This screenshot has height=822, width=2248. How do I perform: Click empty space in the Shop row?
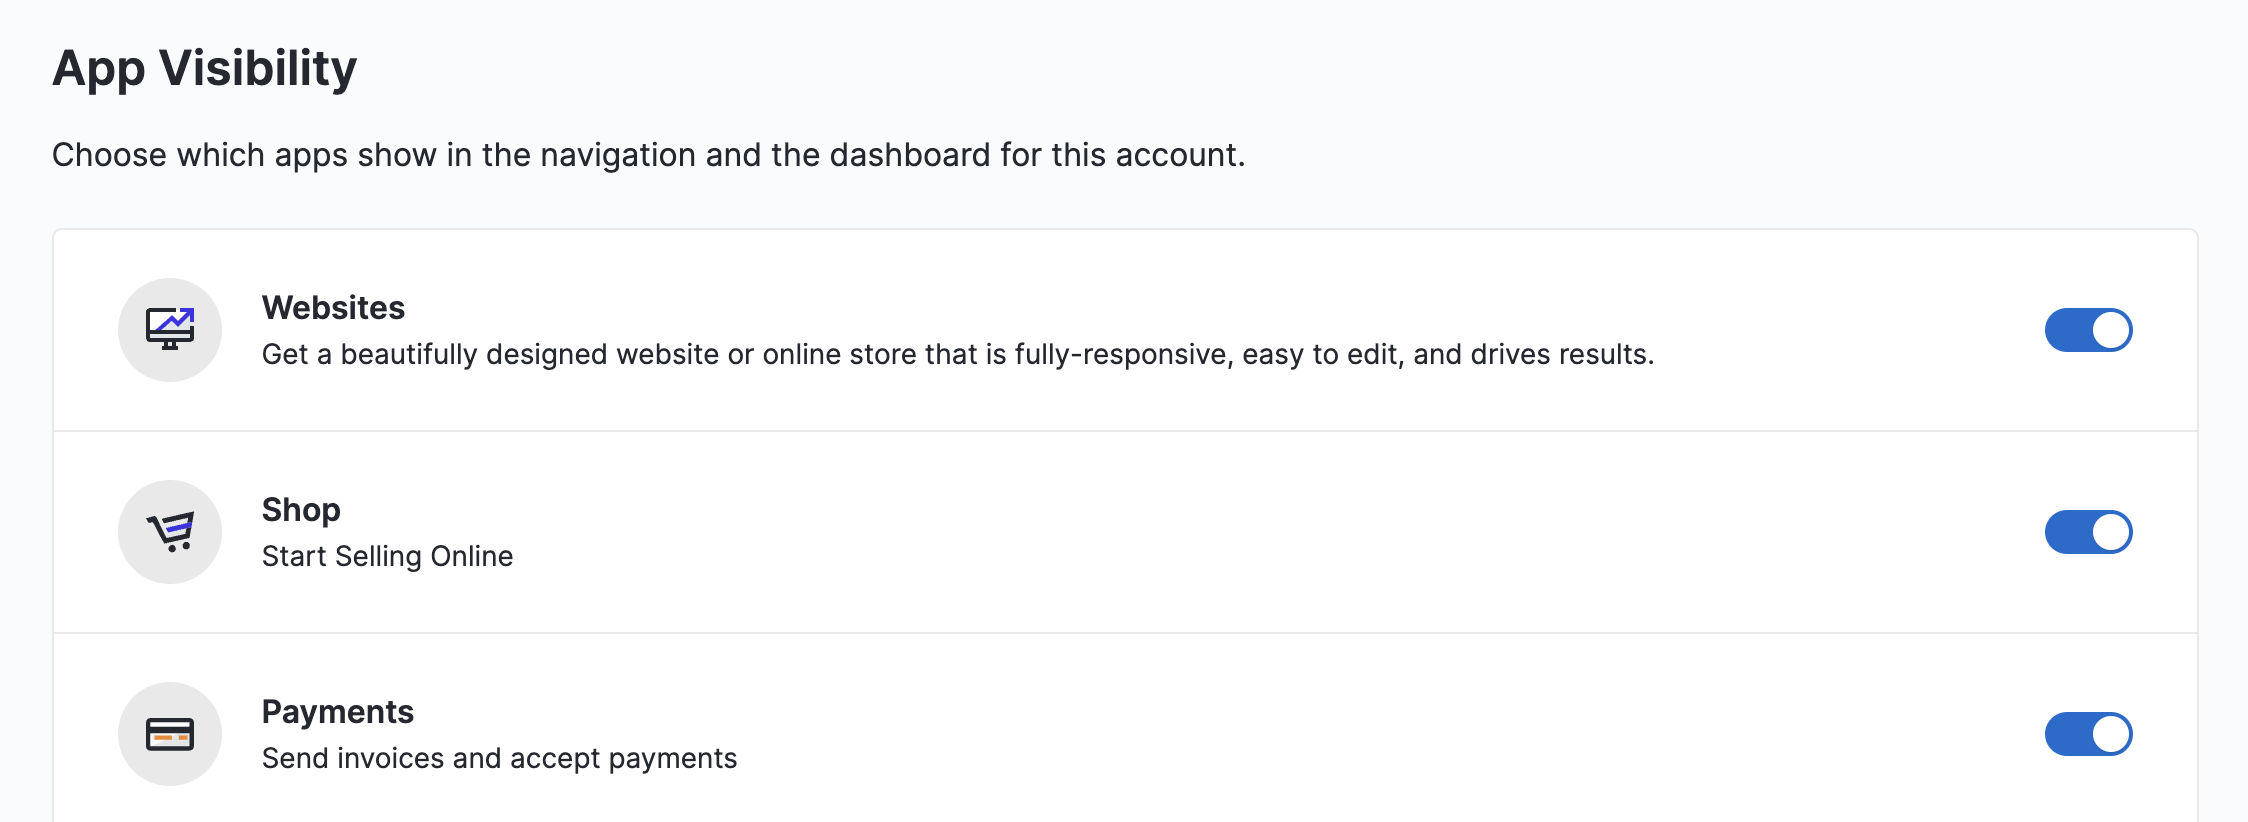pos(1200,532)
